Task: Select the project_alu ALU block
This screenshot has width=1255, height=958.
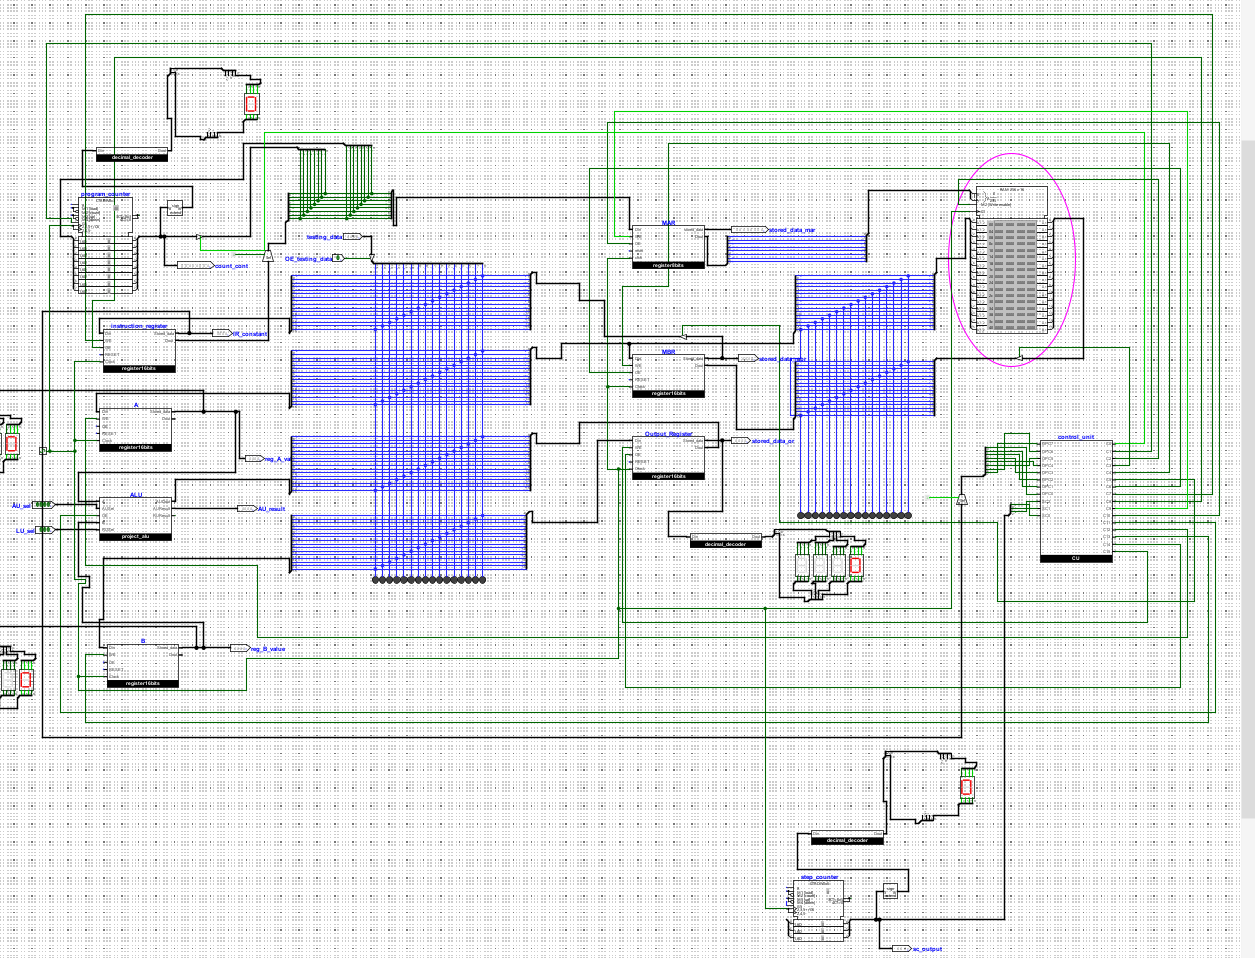Action: point(136,519)
